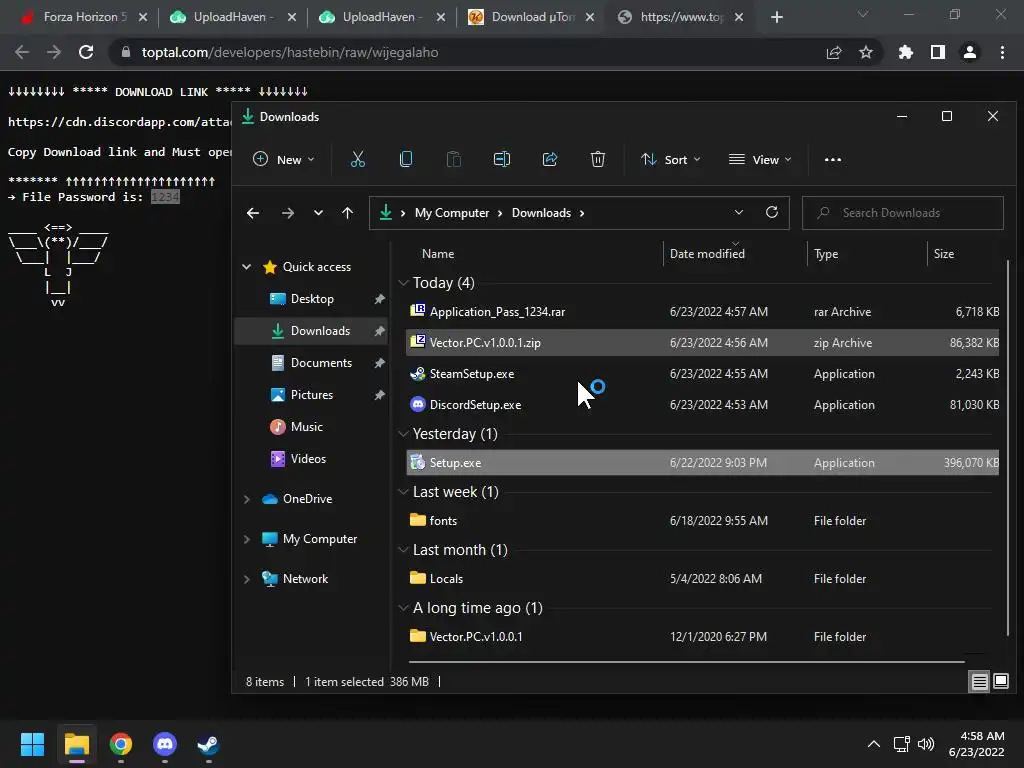Select Application_Pass_1234.rar file
This screenshot has width=1024, height=768.
702,312
